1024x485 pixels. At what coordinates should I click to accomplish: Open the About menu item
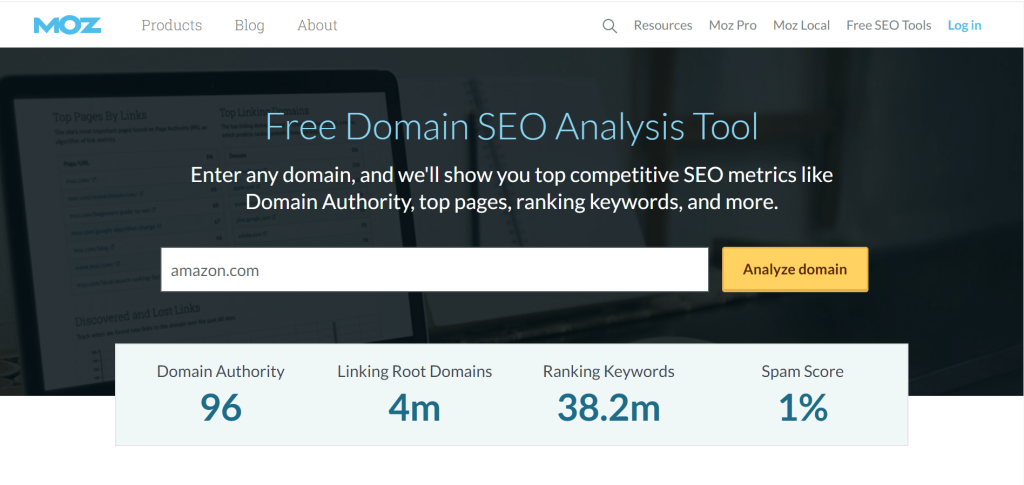(x=317, y=25)
